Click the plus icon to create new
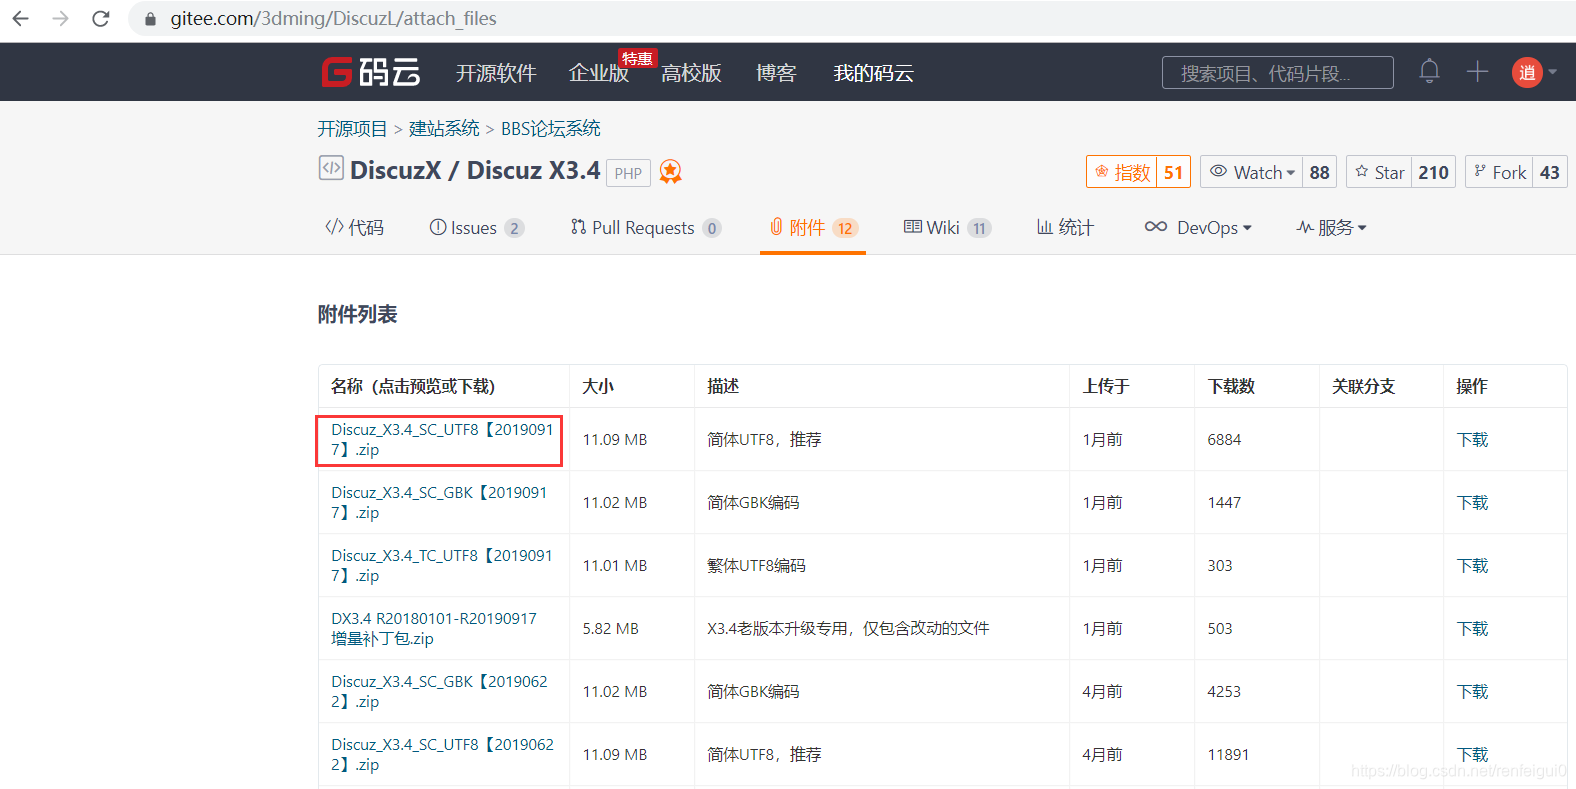 click(x=1477, y=71)
